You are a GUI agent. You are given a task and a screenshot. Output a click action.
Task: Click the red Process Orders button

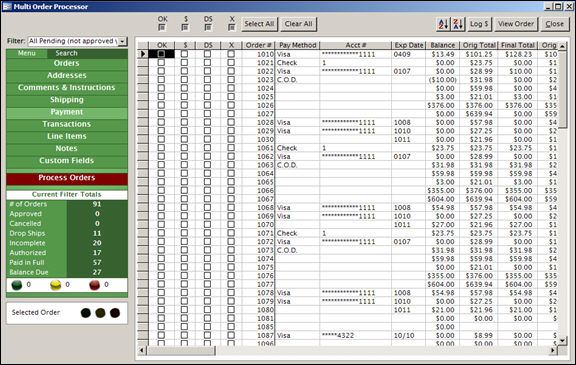point(67,178)
